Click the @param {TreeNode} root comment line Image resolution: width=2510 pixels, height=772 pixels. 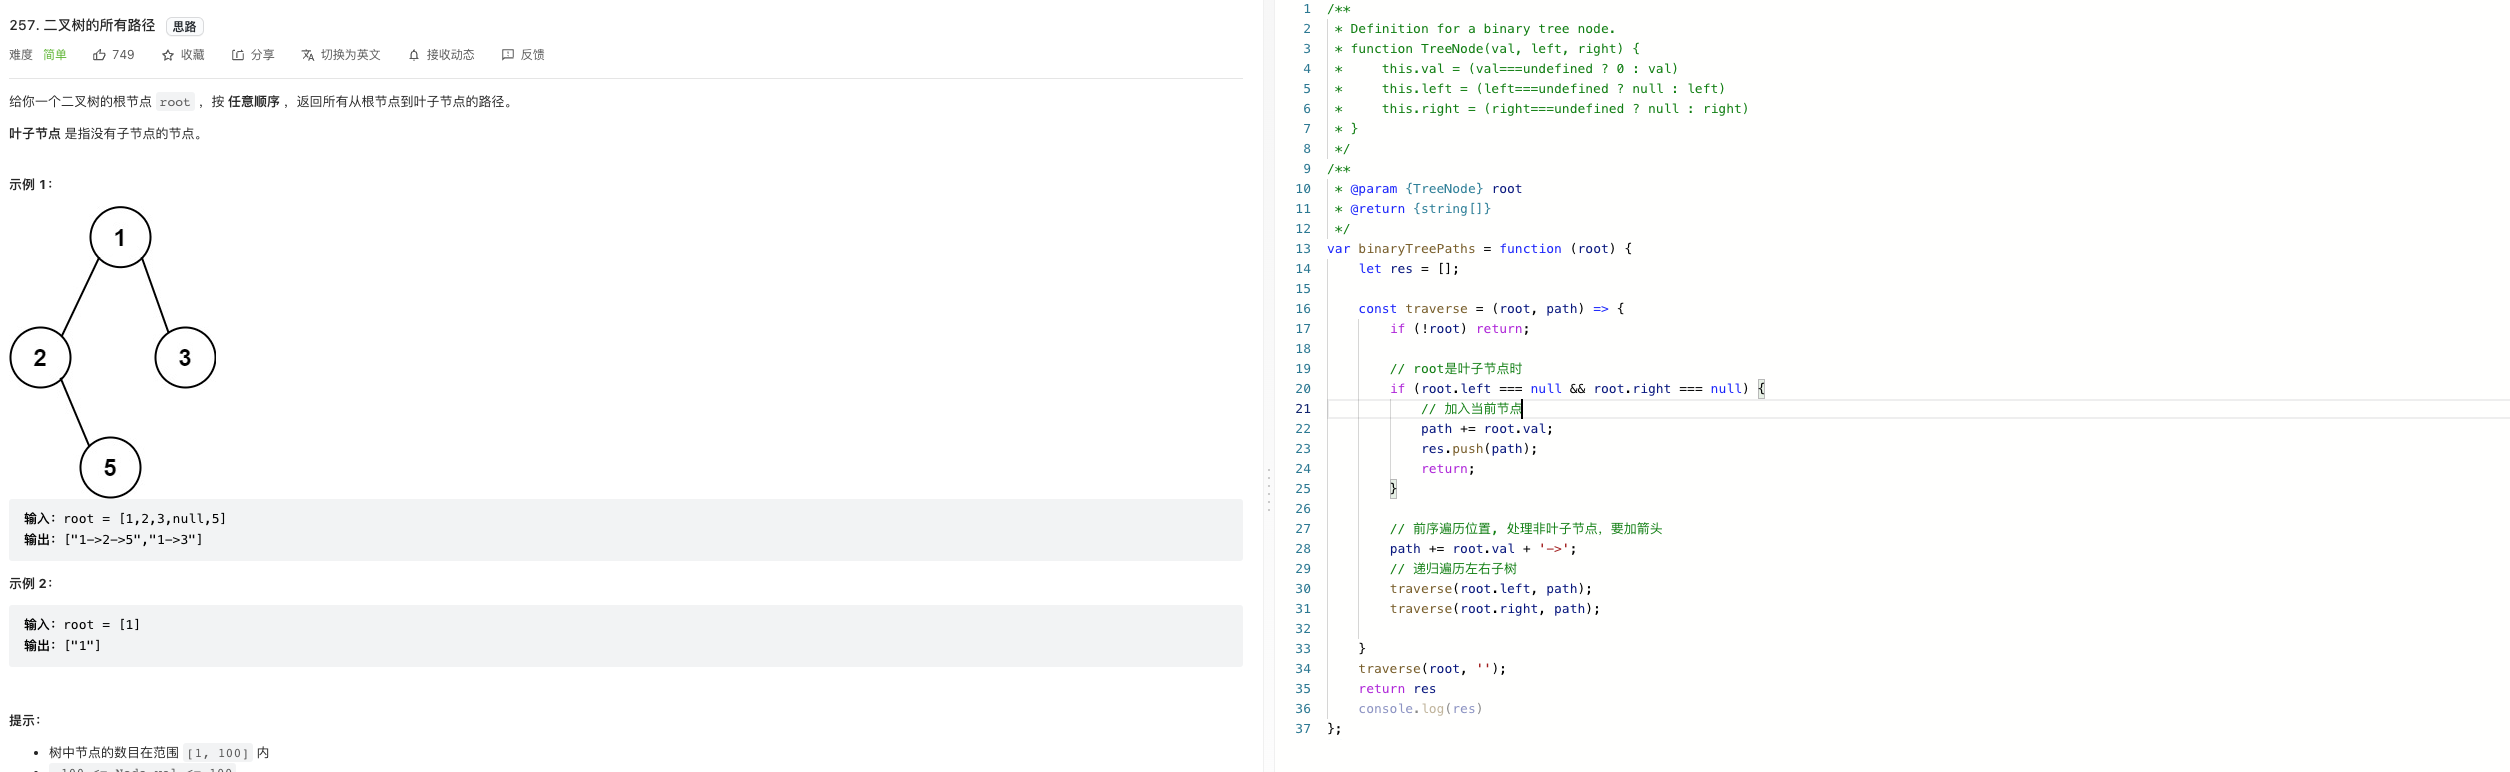tap(1428, 189)
